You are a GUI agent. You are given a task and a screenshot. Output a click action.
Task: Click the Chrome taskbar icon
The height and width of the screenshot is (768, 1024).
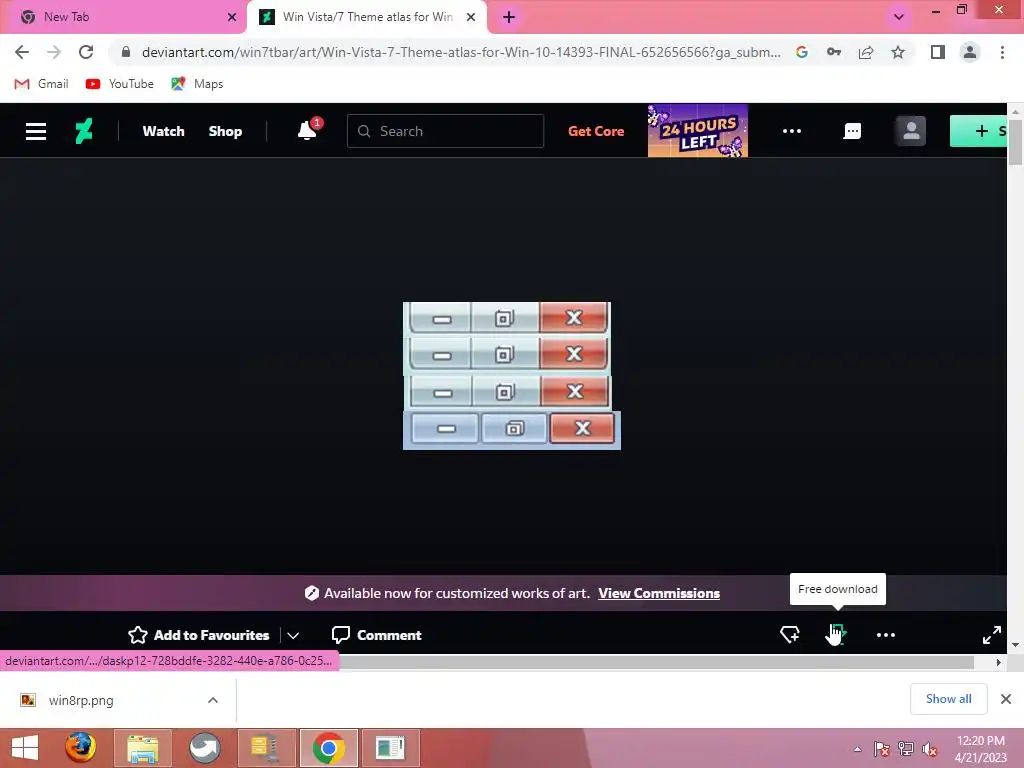click(328, 748)
